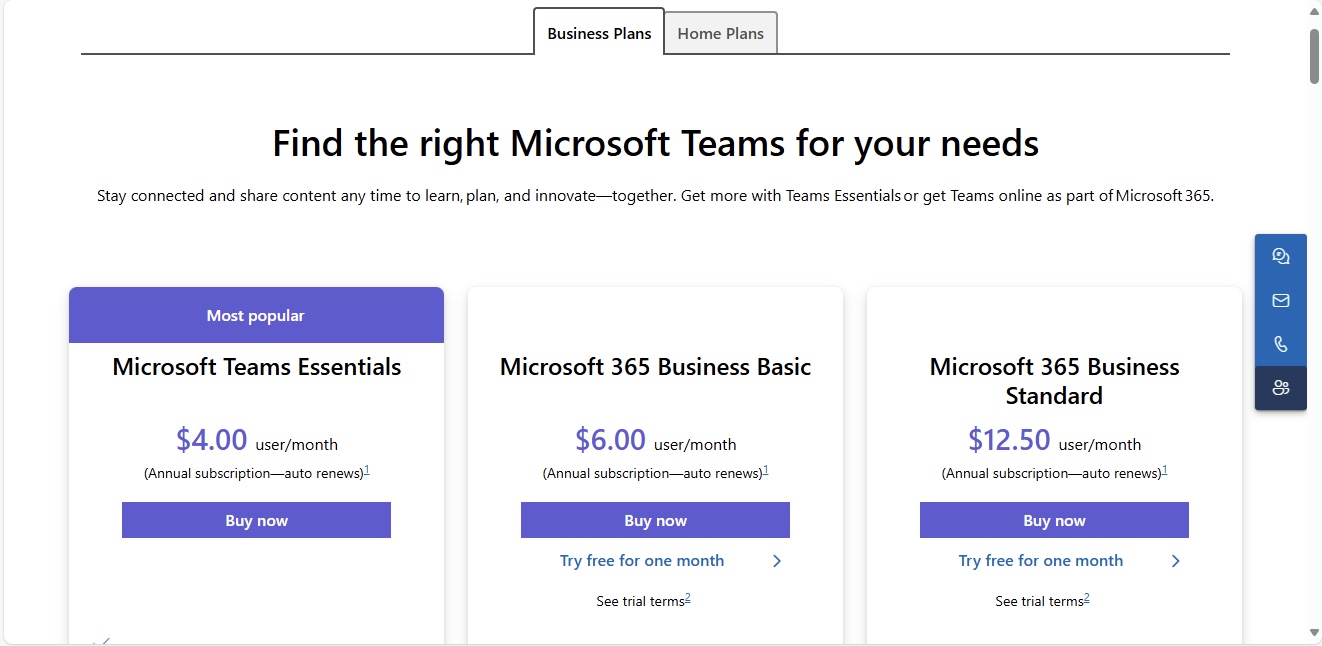The width and height of the screenshot is (1322, 646).
Task: Open footnote 2 for Business Standard trial terms
Action: coord(1087,598)
